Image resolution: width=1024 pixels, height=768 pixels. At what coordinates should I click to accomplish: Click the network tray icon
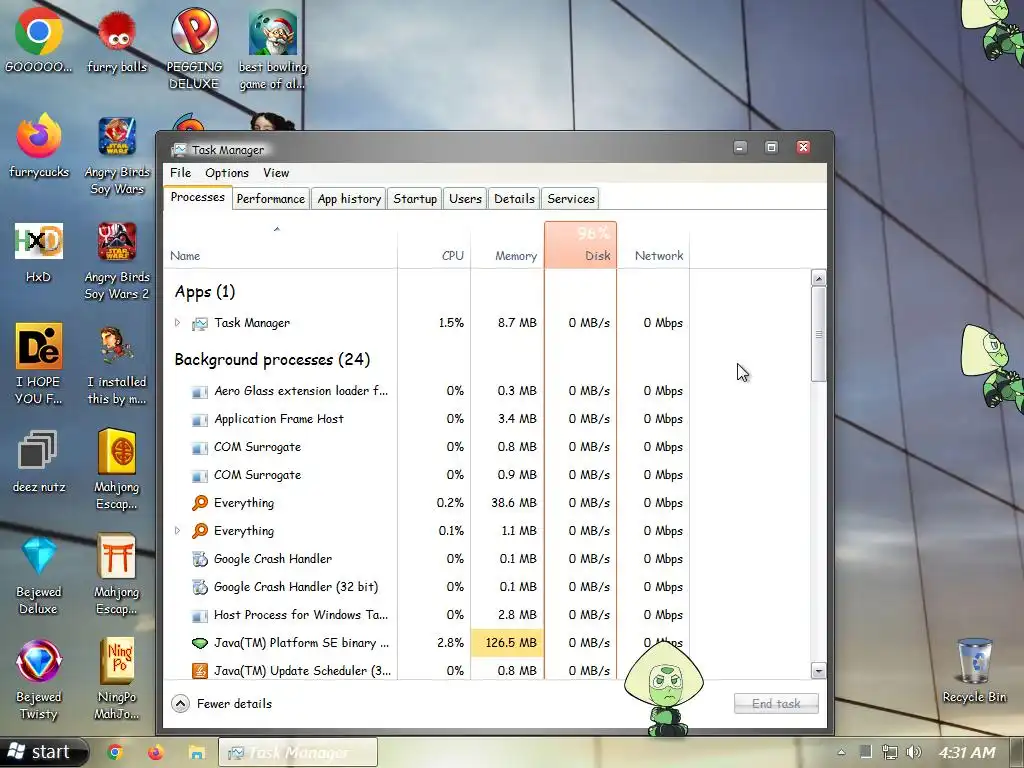889,752
